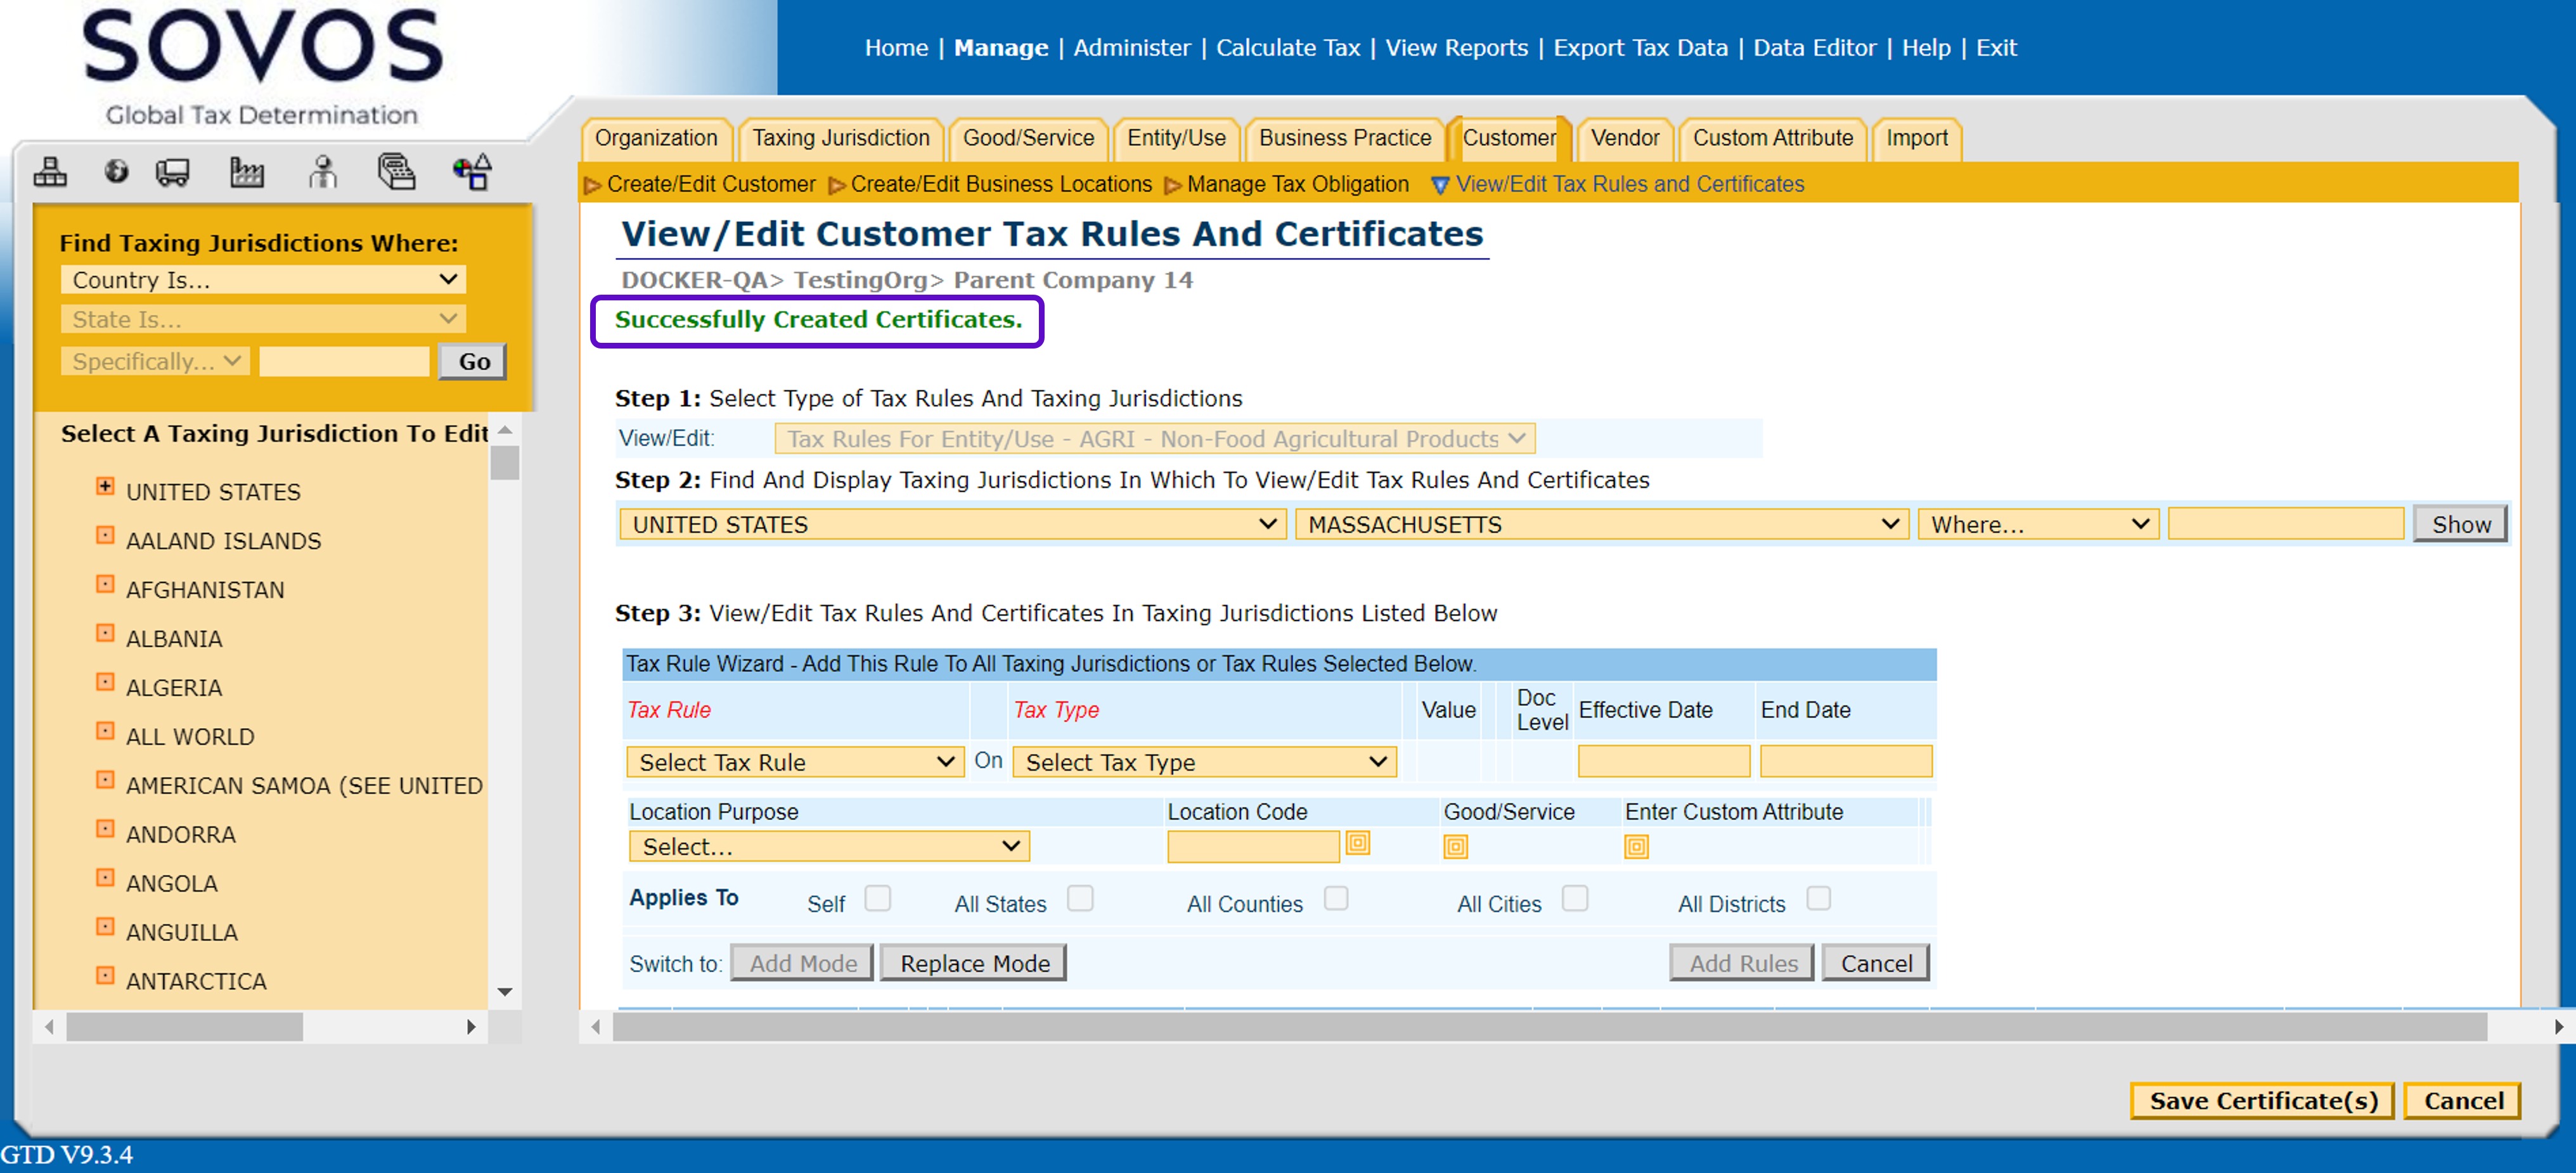2576x1173 pixels.
Task: Open the MASSACHUSETTS state dropdown
Action: pos(1601,524)
